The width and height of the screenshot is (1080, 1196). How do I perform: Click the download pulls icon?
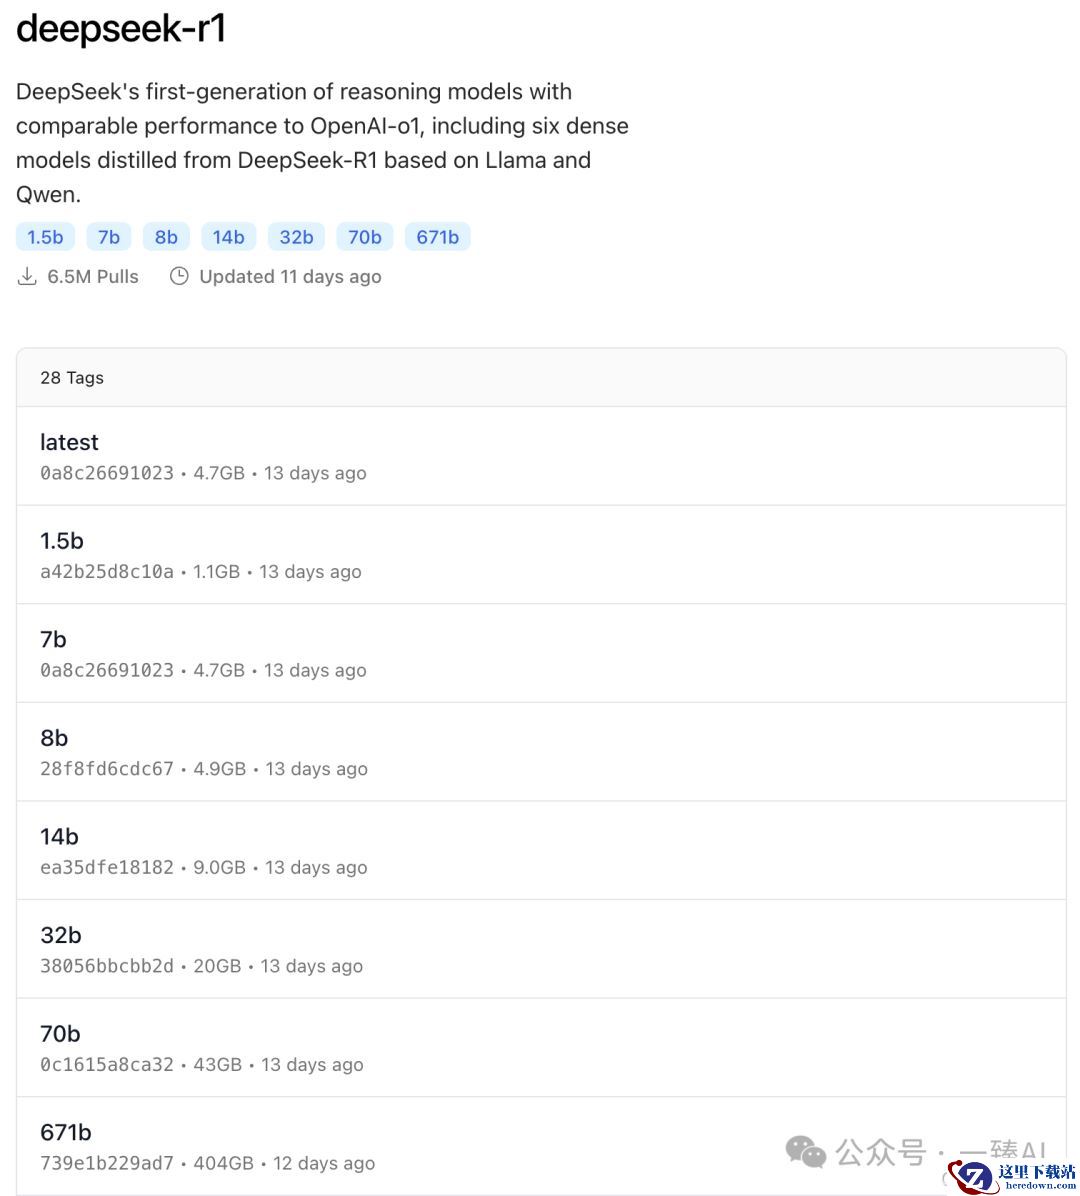click(27, 276)
